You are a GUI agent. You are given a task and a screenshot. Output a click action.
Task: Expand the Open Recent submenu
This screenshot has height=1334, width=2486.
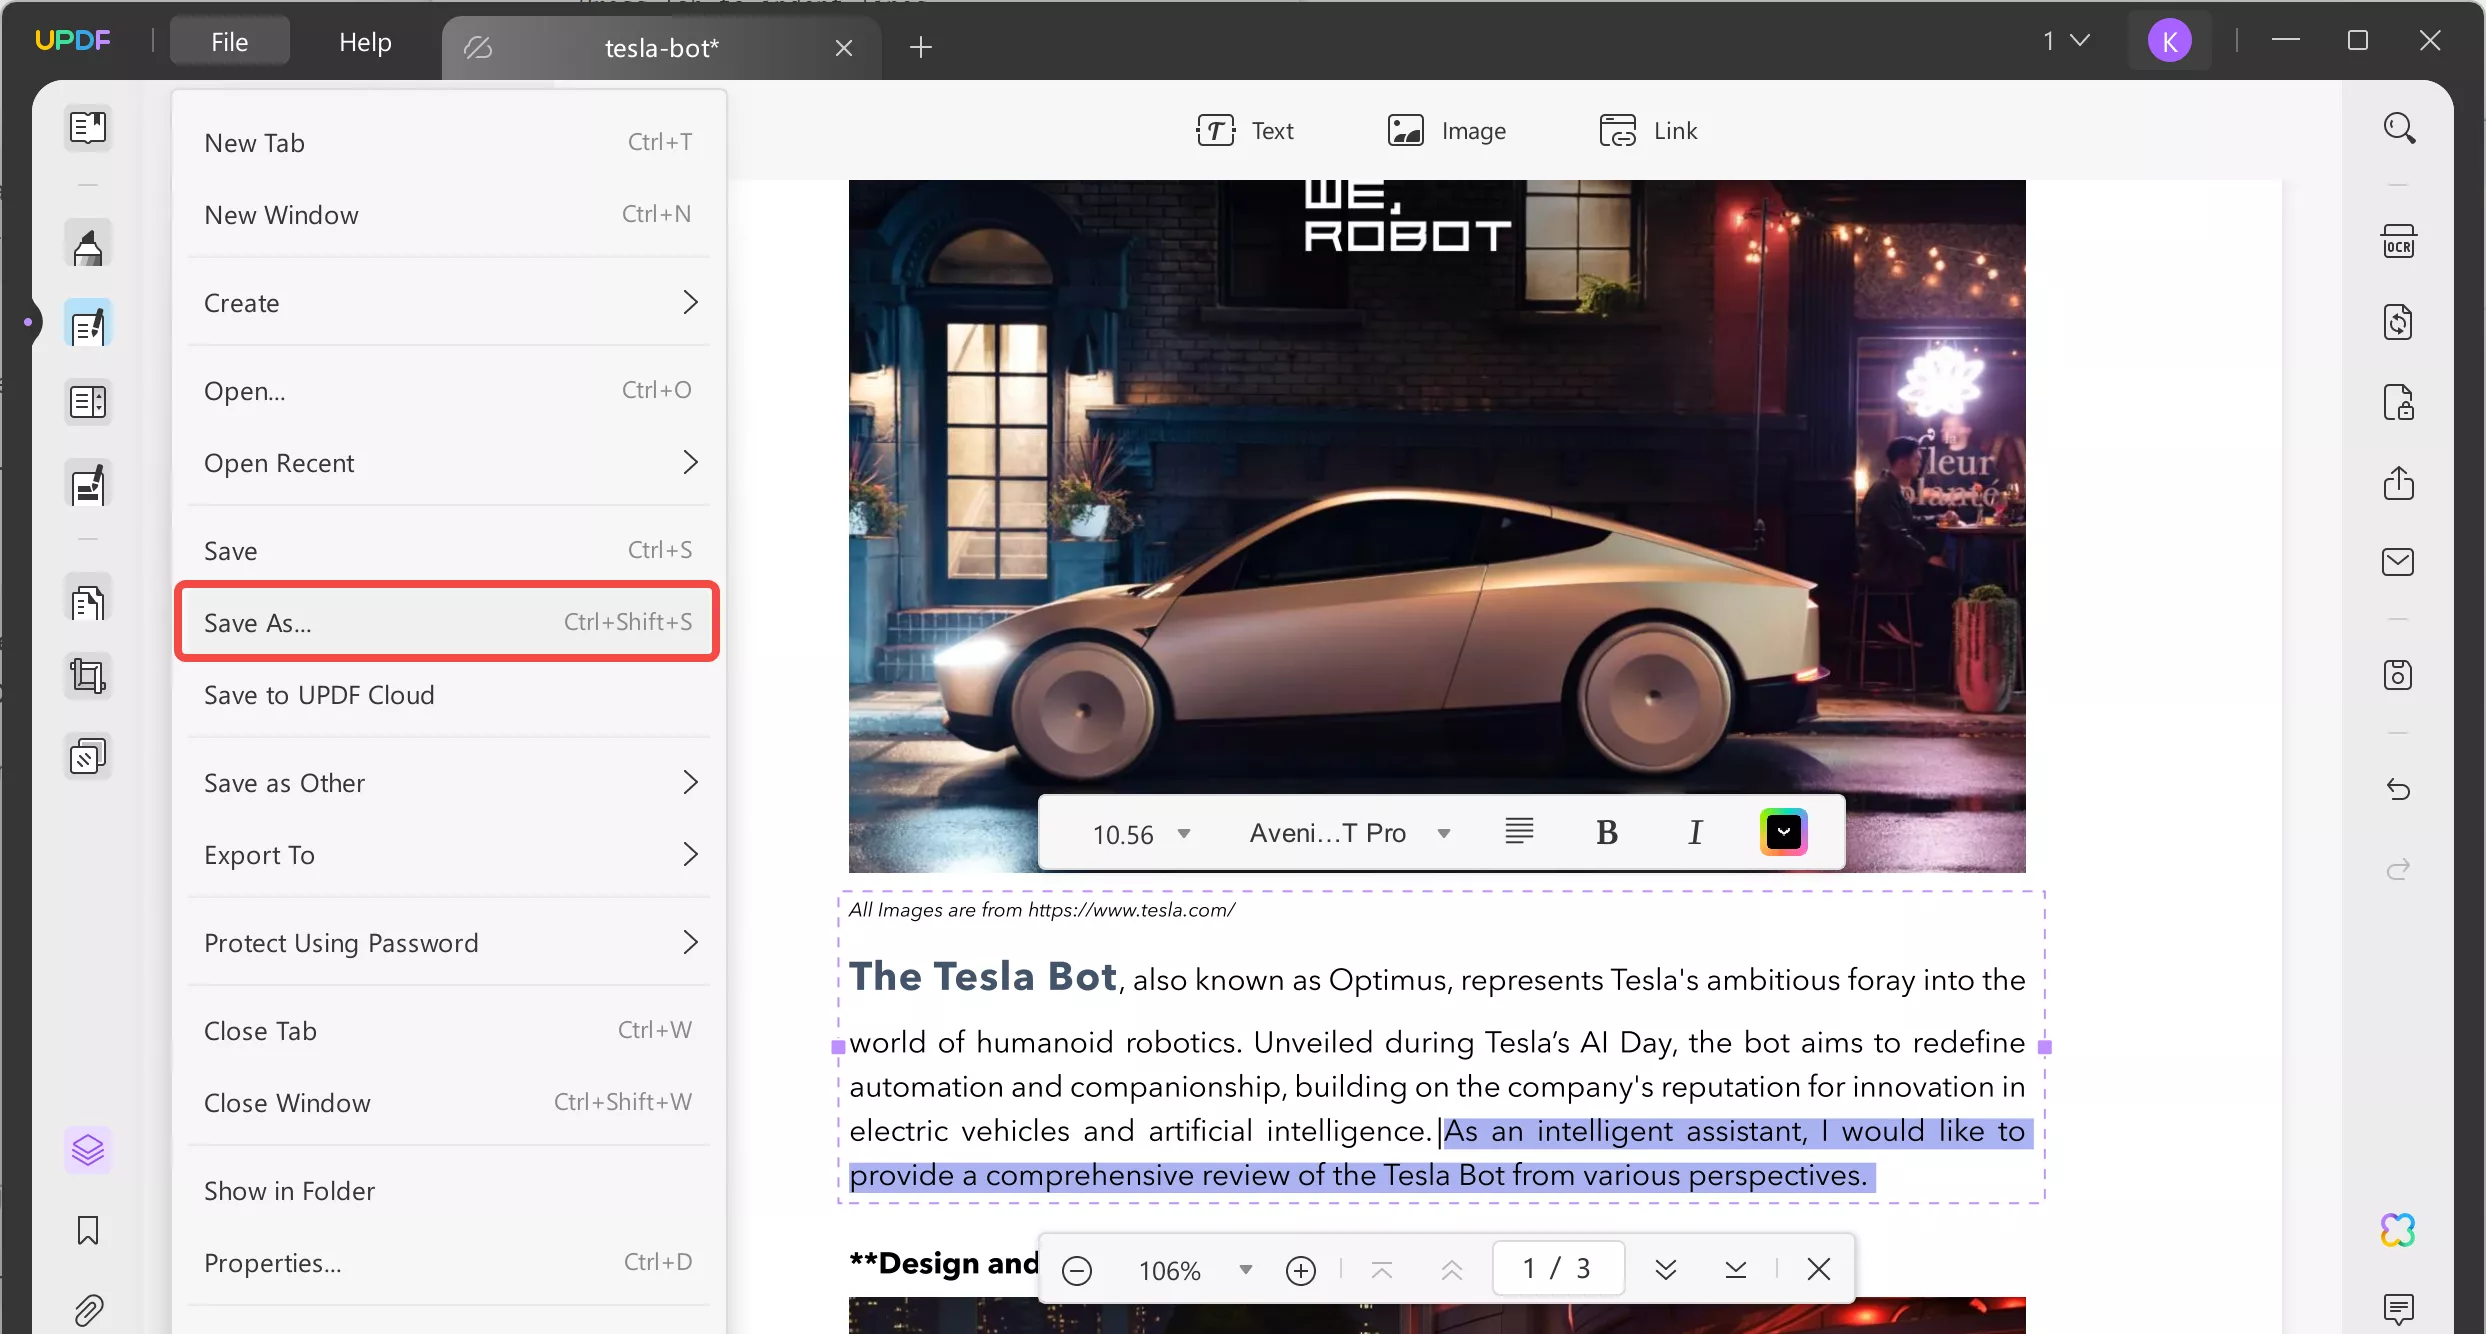448,463
